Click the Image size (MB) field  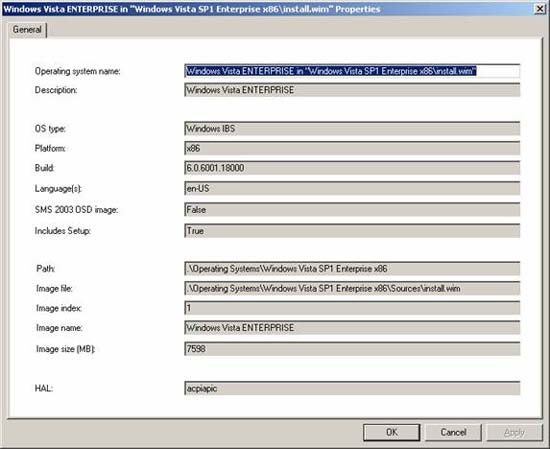tap(352, 349)
